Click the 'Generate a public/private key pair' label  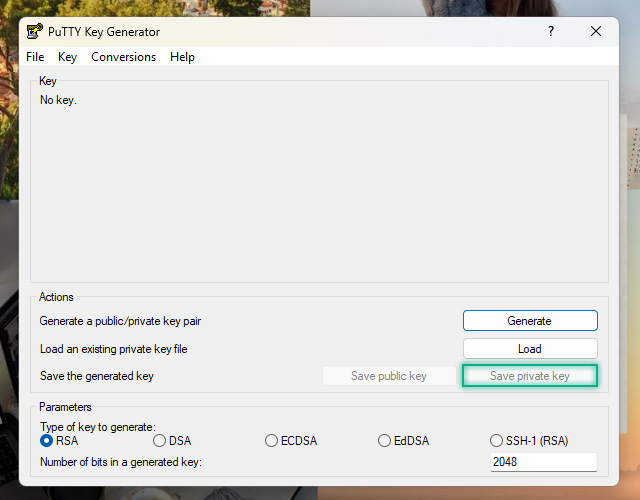pyautogui.click(x=120, y=321)
